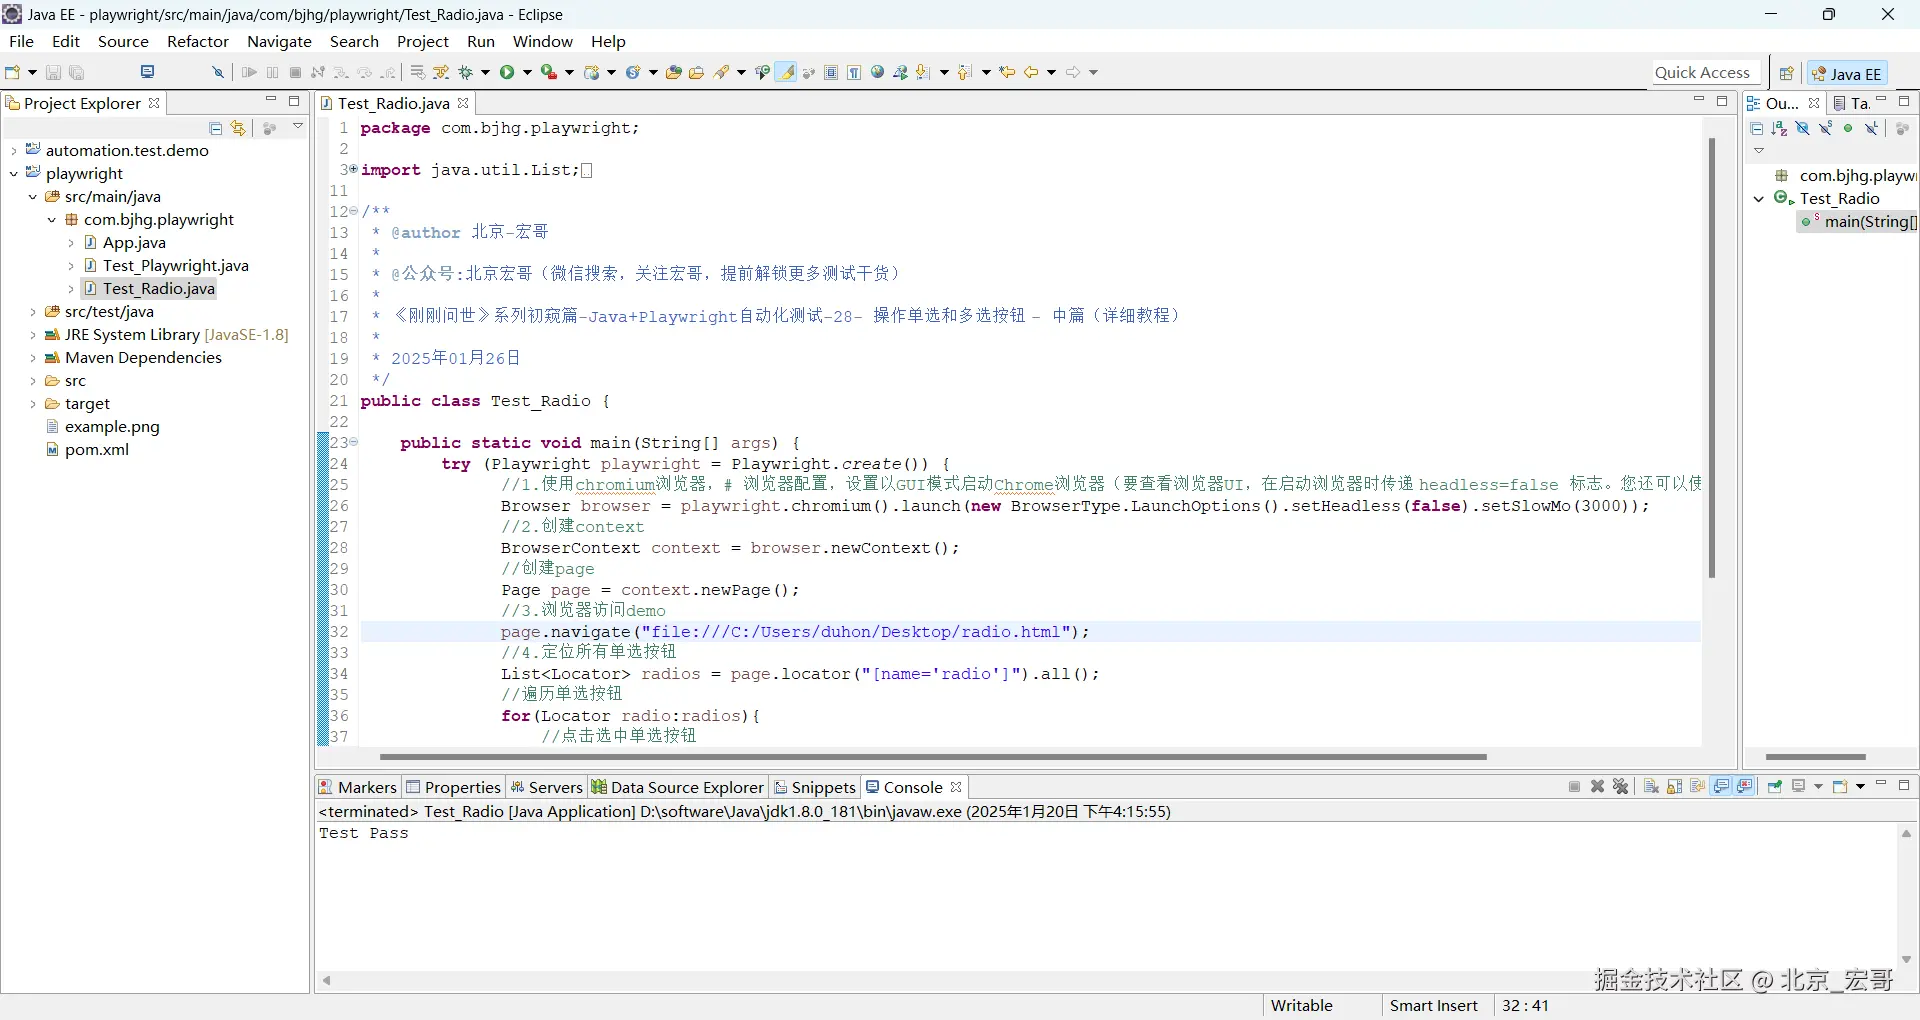Switch to the Snippets tab

pyautogui.click(x=815, y=787)
